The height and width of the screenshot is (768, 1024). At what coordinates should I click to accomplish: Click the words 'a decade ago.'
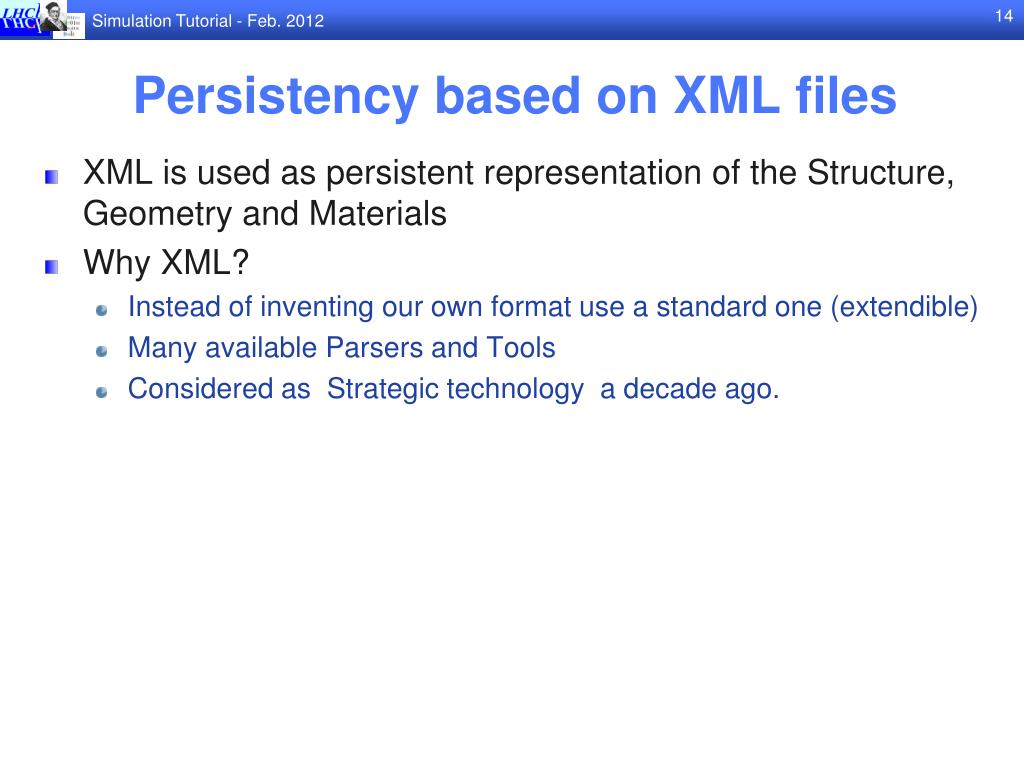click(x=690, y=390)
